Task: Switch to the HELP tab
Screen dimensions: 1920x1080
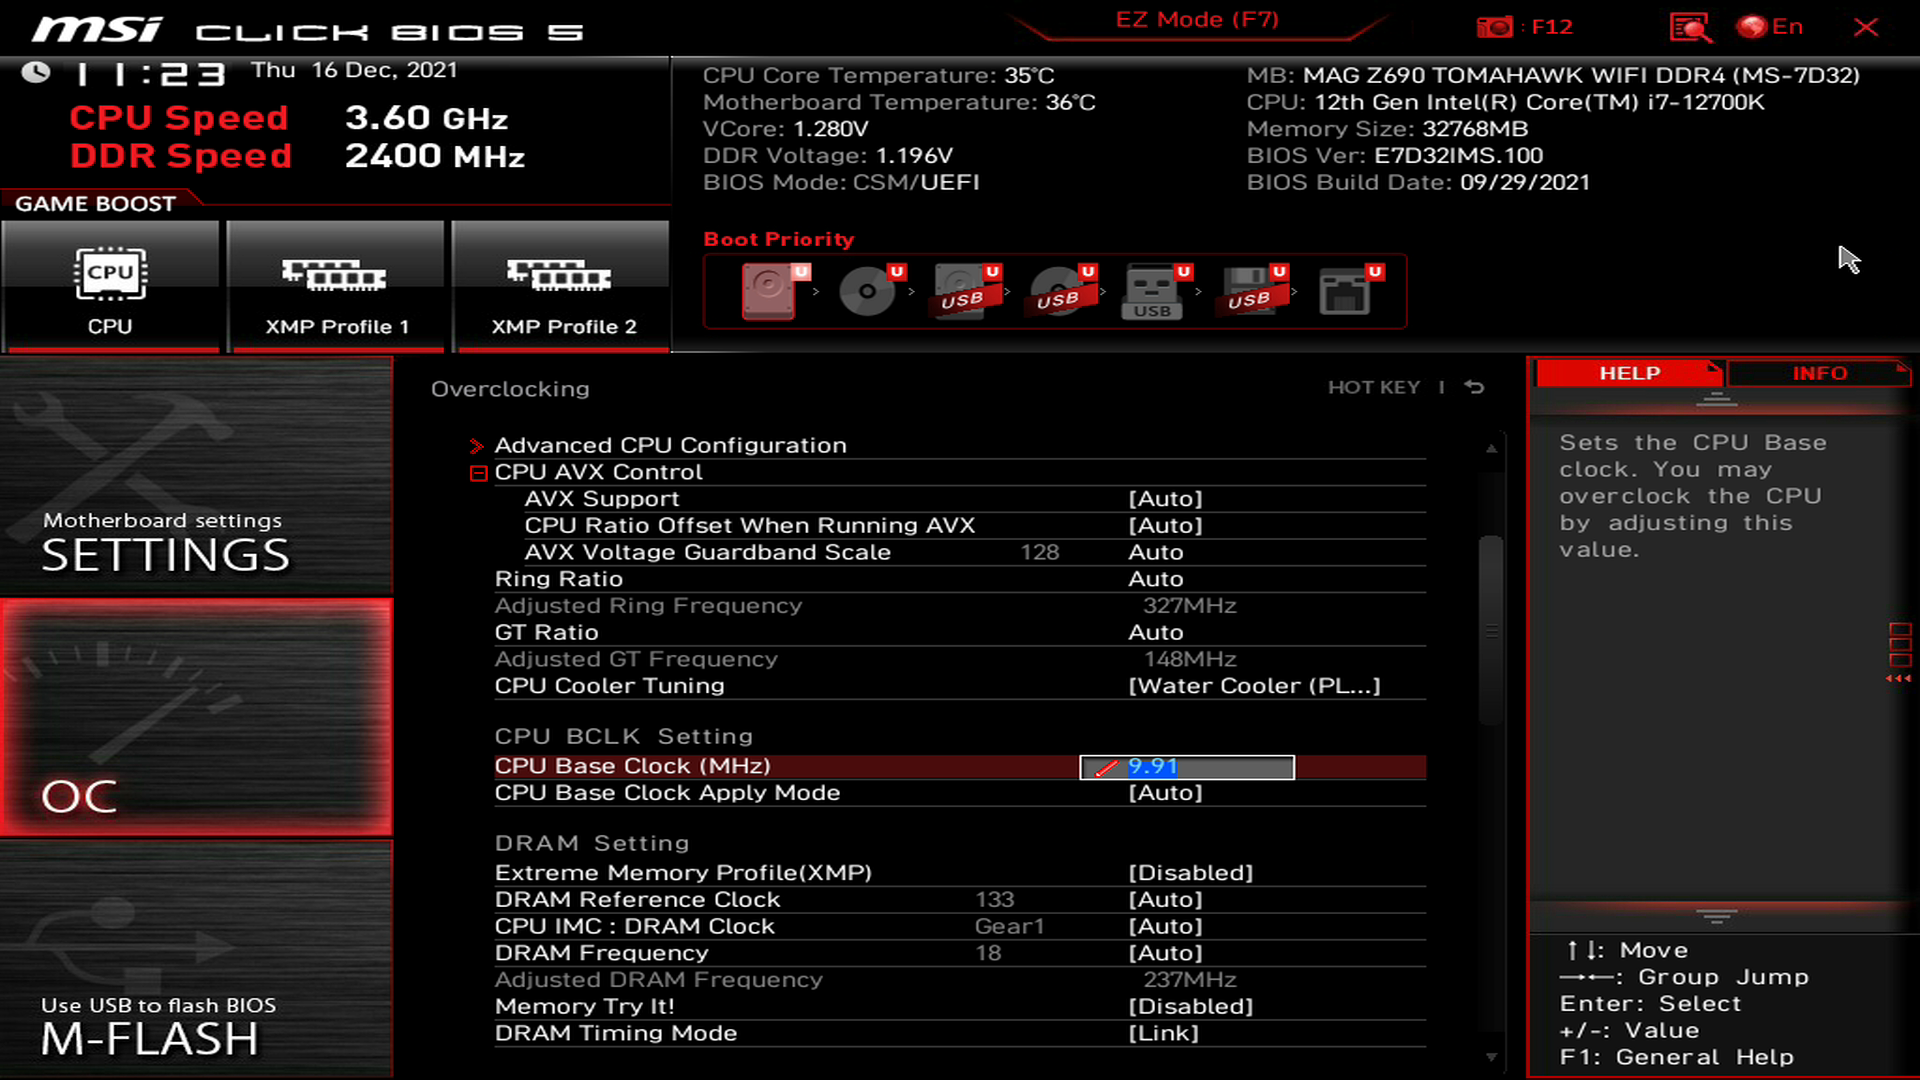Action: (x=1629, y=373)
